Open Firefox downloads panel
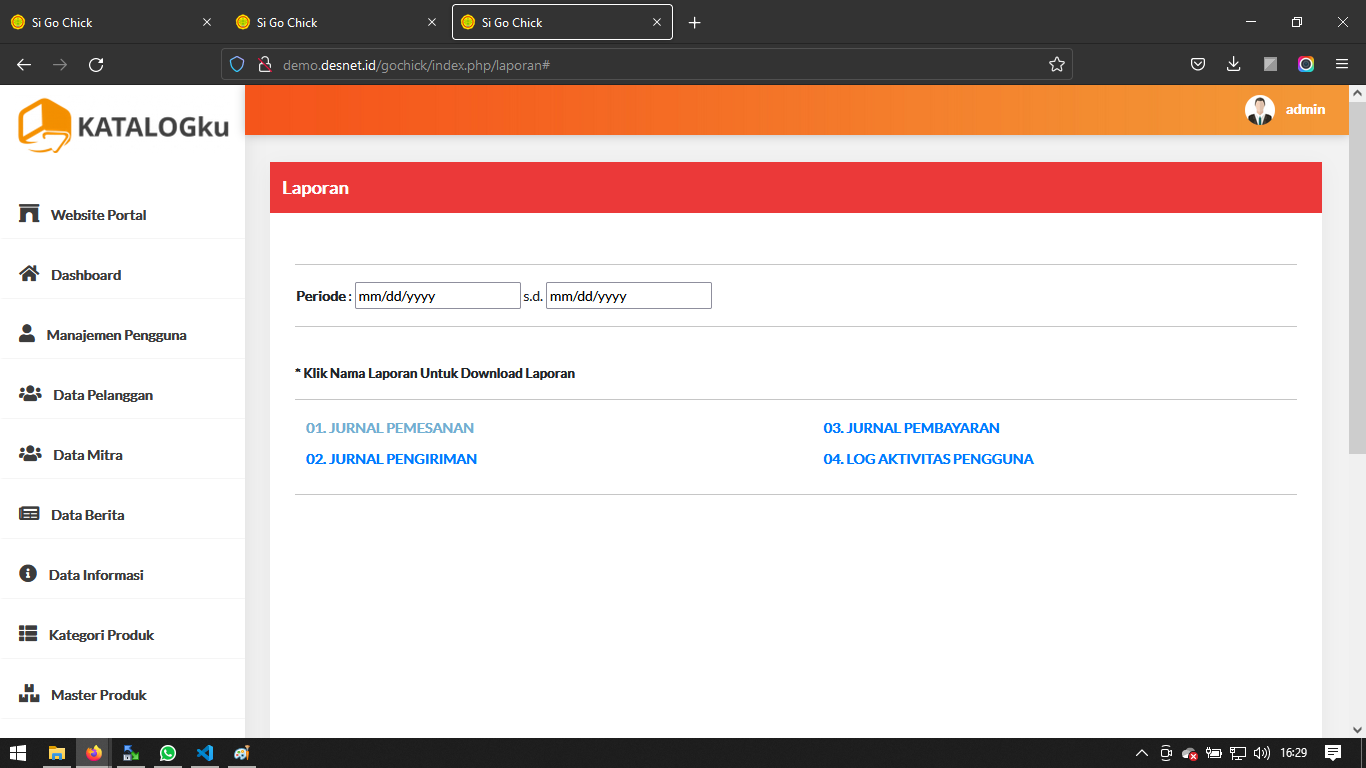The height and width of the screenshot is (768, 1366). click(1233, 65)
